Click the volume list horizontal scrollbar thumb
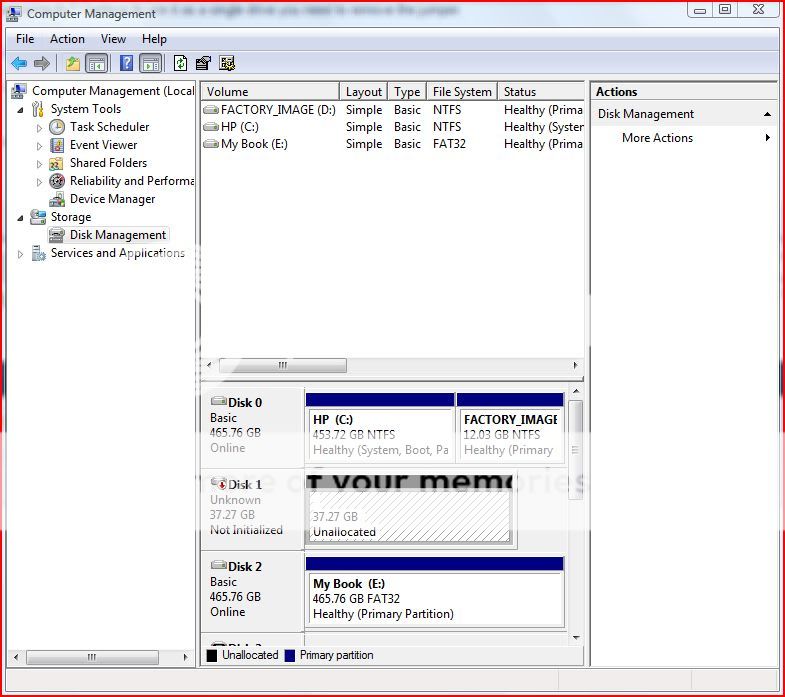The height and width of the screenshot is (697, 785). tap(283, 366)
